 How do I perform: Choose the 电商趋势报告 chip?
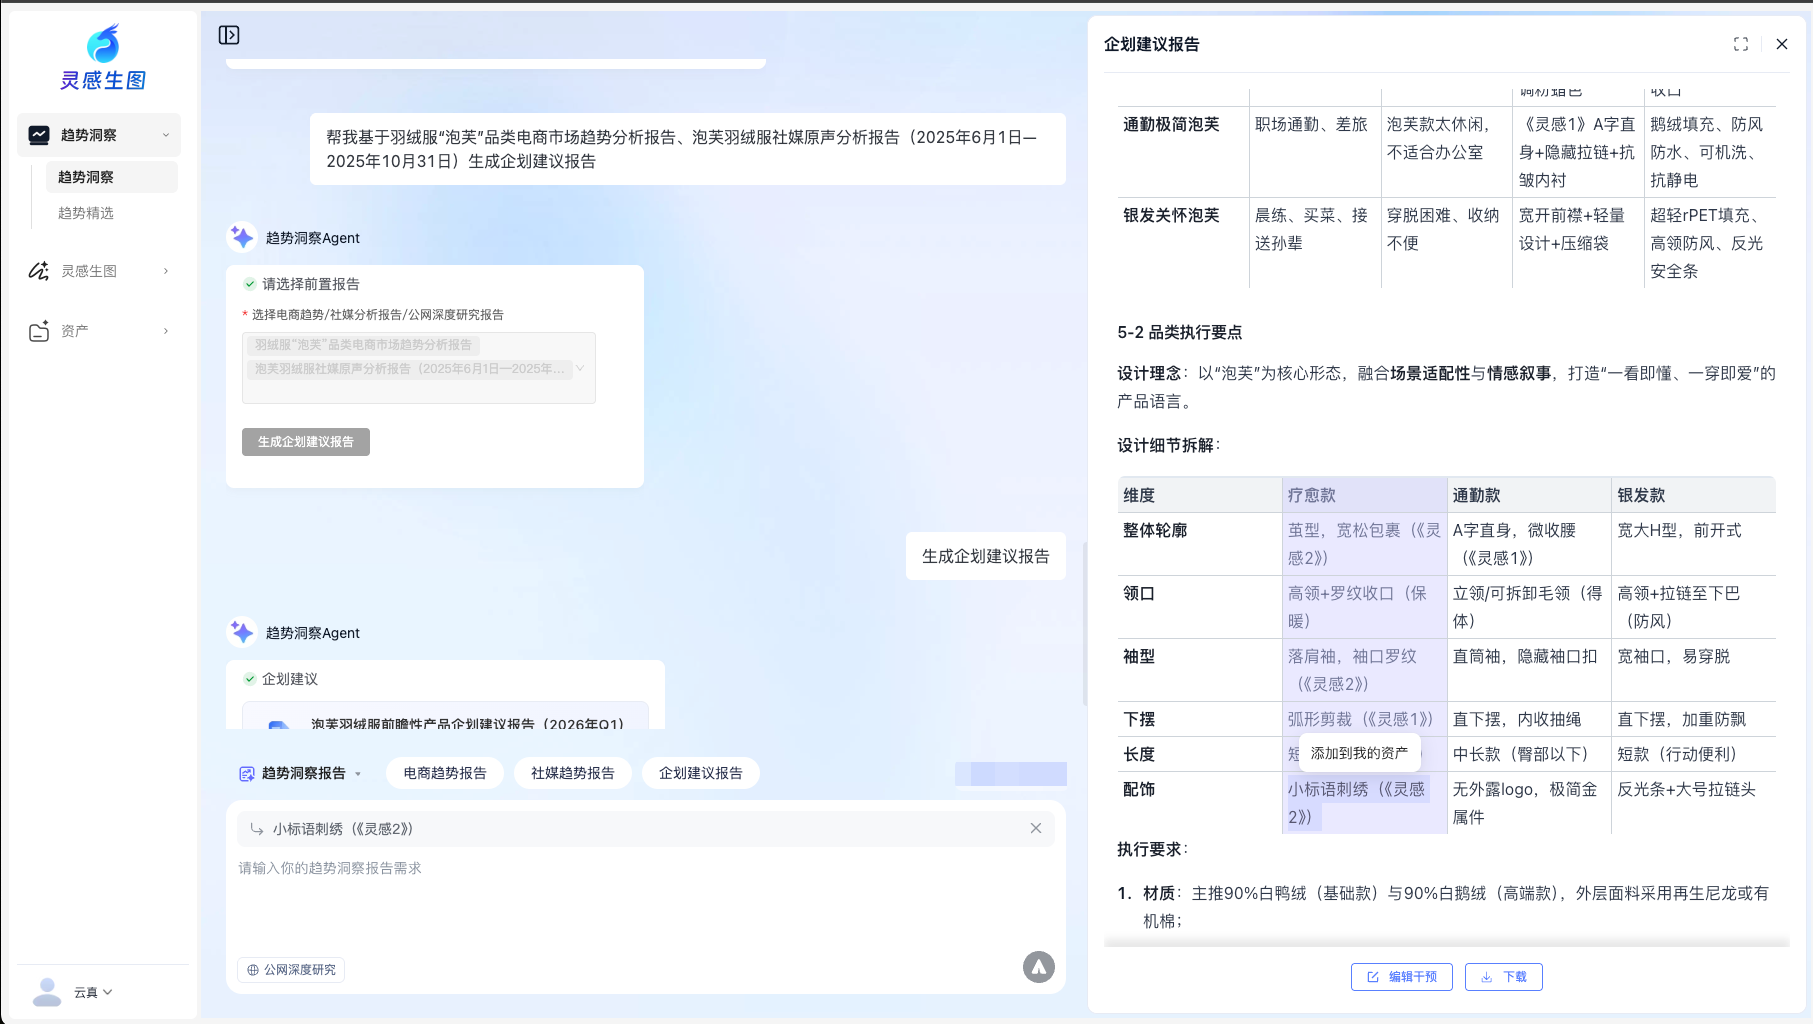pos(445,773)
